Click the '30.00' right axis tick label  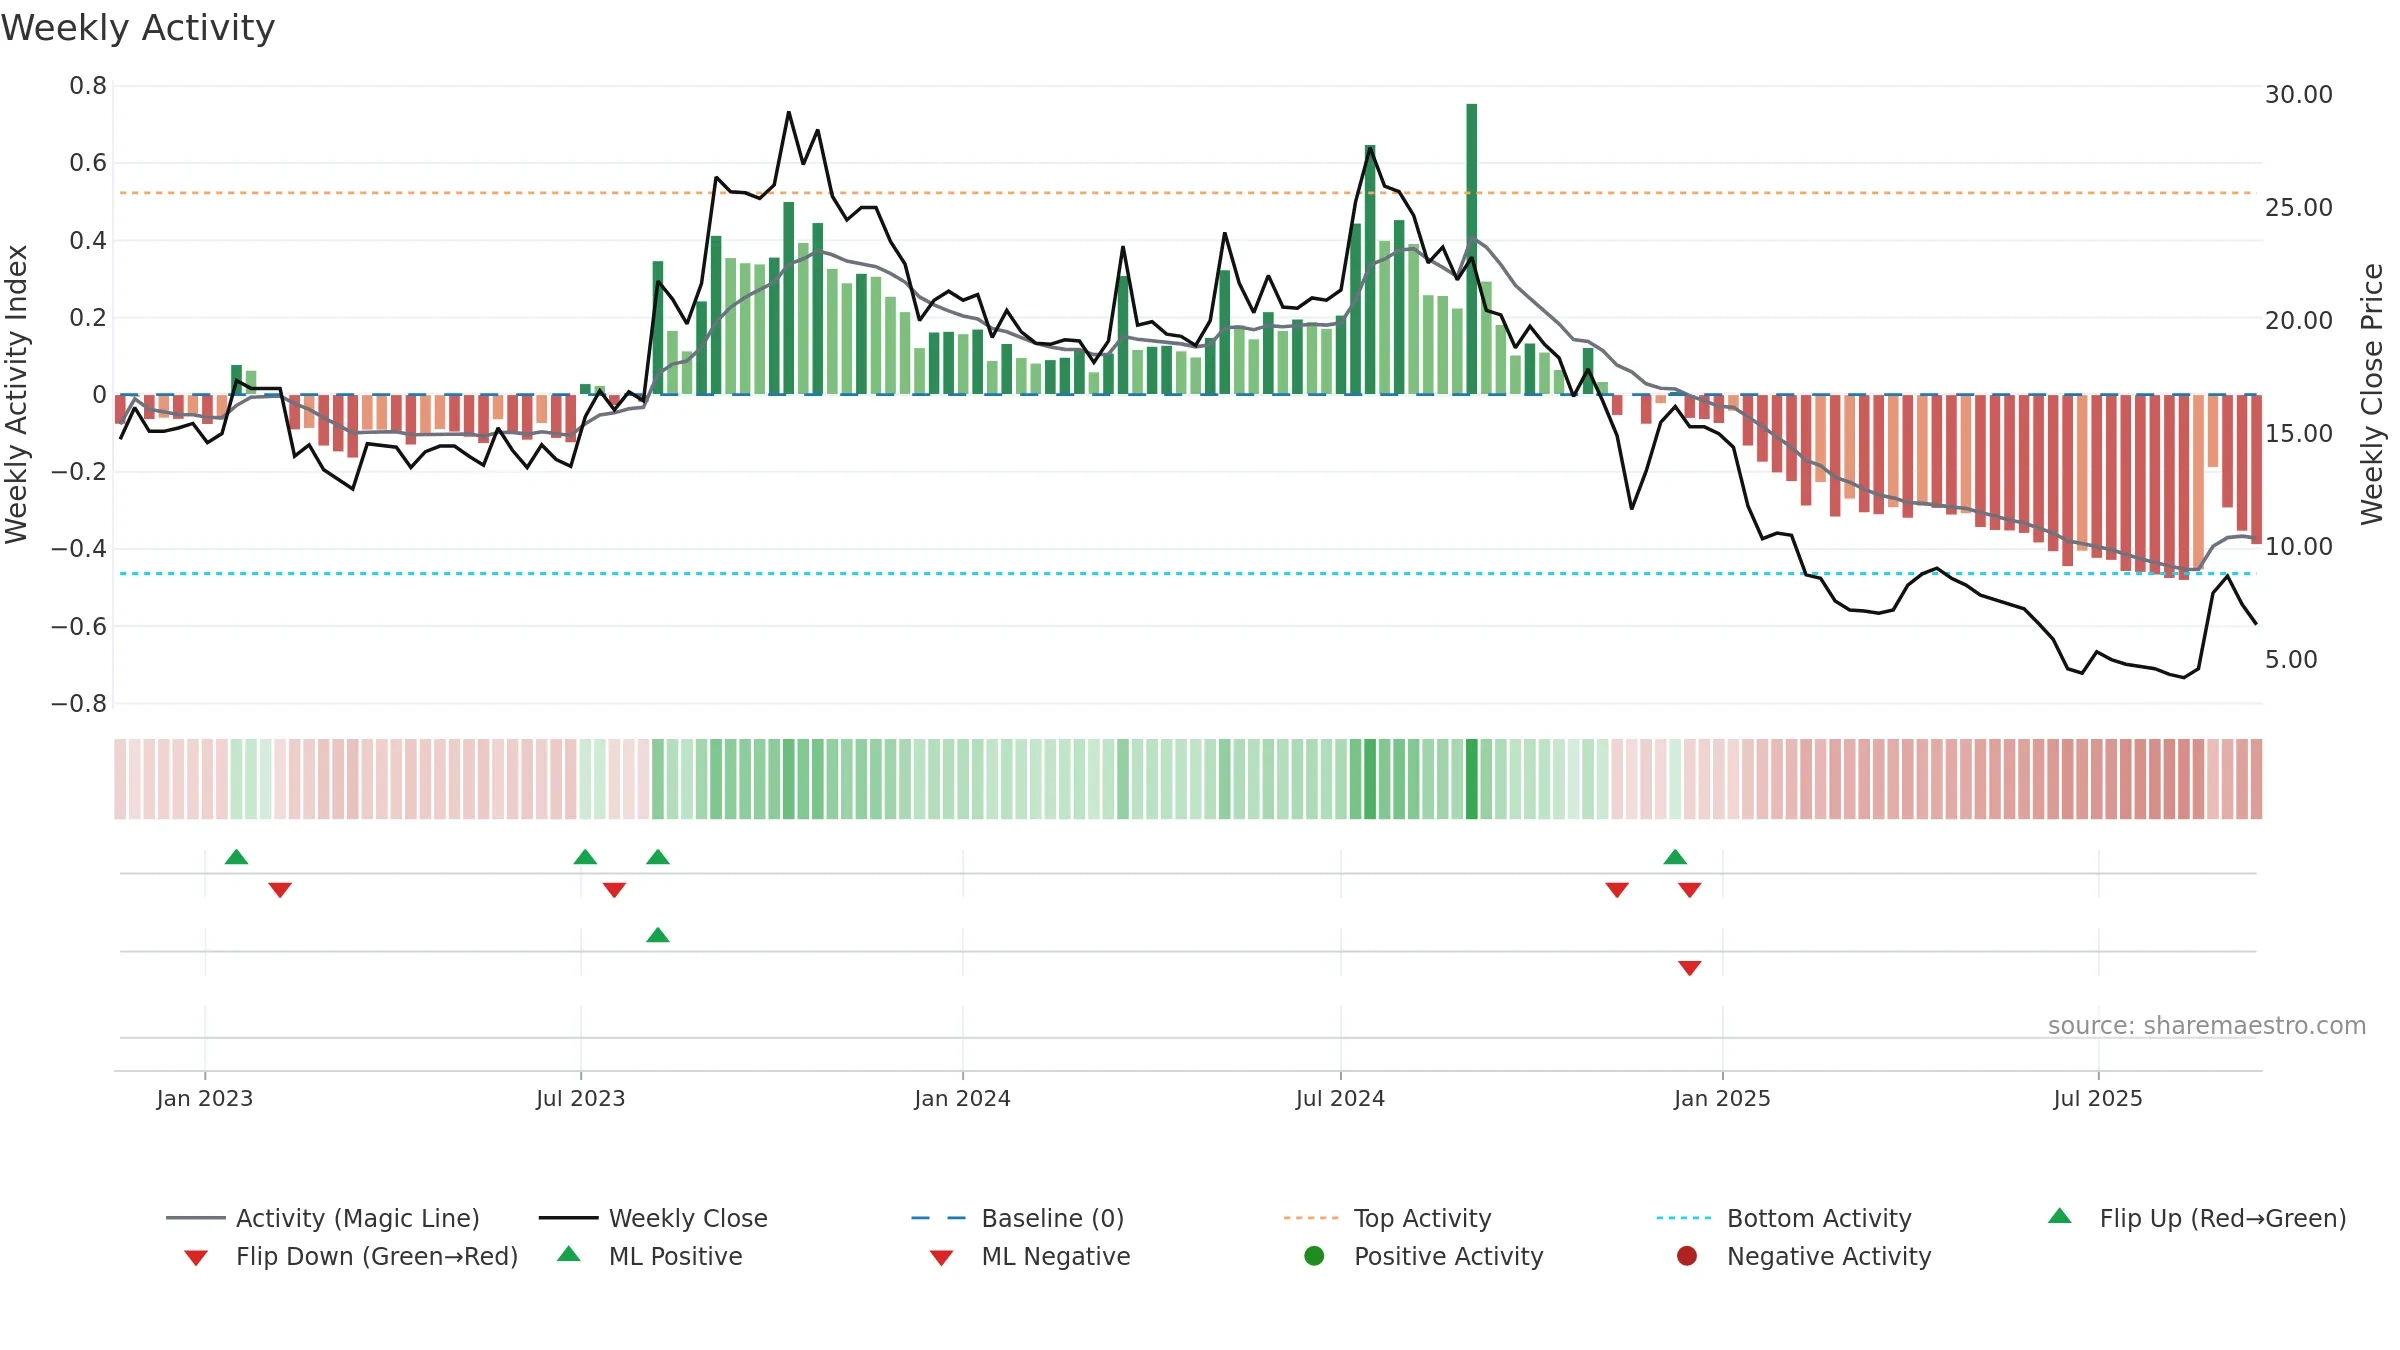coord(2299,95)
